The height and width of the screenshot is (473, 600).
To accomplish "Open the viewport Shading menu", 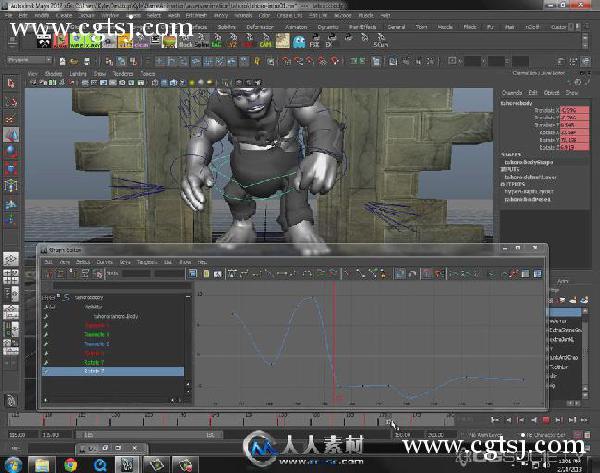I will tap(53, 73).
